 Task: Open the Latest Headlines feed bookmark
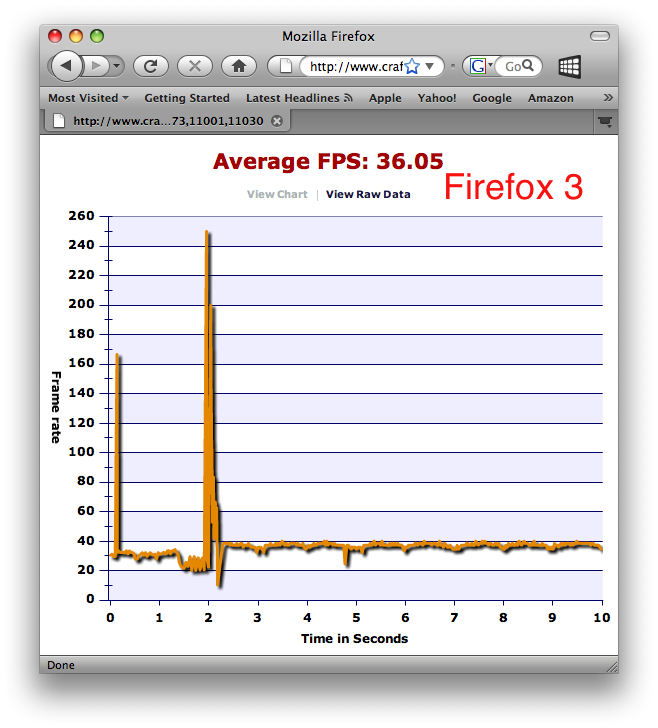click(x=299, y=98)
